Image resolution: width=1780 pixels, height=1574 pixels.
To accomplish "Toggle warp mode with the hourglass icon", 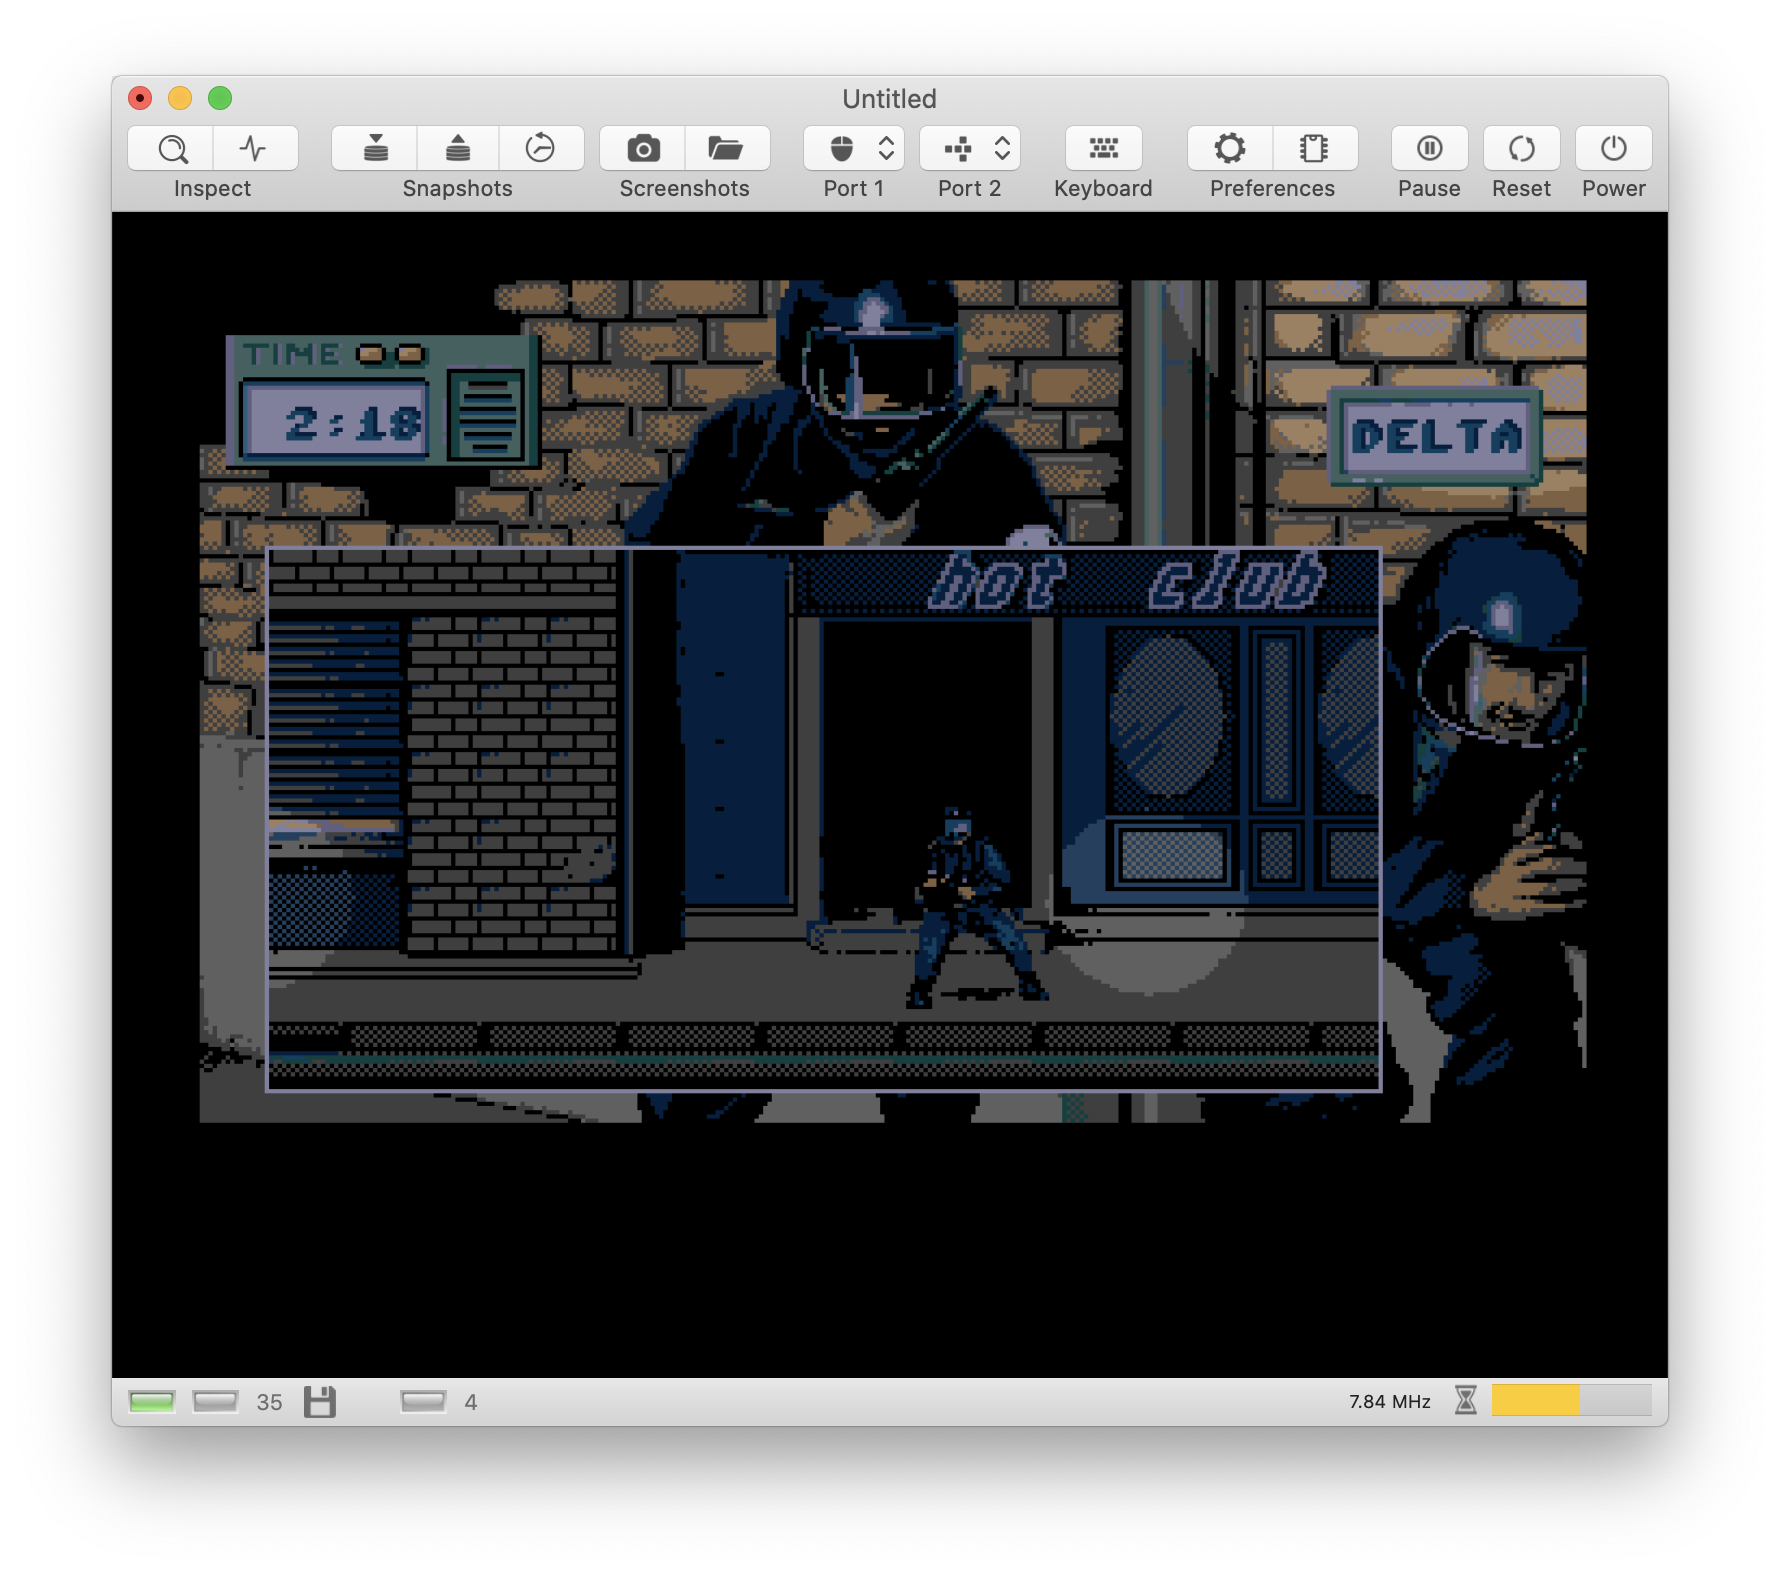I will (x=1466, y=1401).
